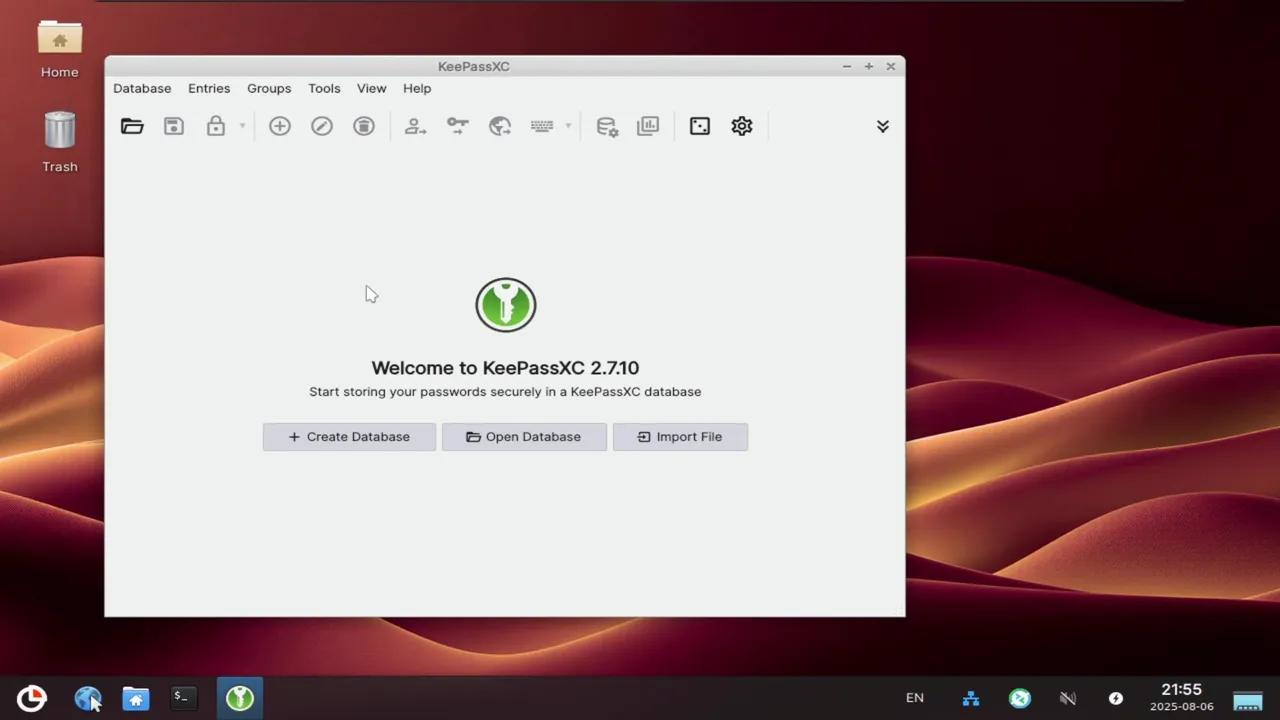Viewport: 1280px width, 720px height.
Task: Open the dropdown arrow beside the lock icon
Action: pos(242,126)
